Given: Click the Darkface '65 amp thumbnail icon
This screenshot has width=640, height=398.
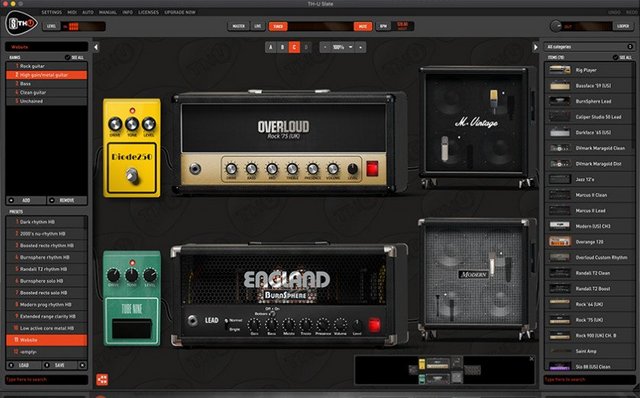Looking at the screenshot, I should pyautogui.click(x=560, y=132).
